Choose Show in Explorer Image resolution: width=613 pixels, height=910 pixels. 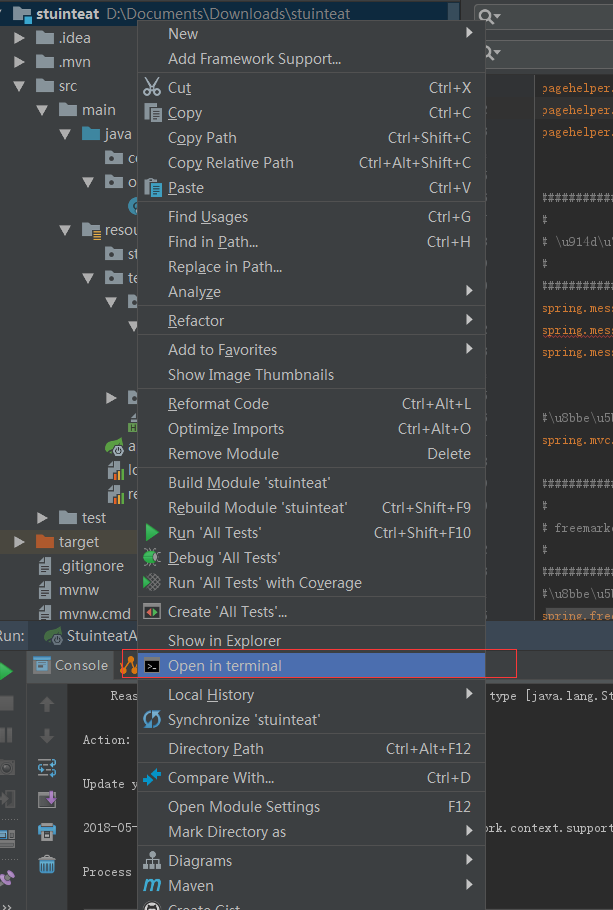click(x=311, y=641)
